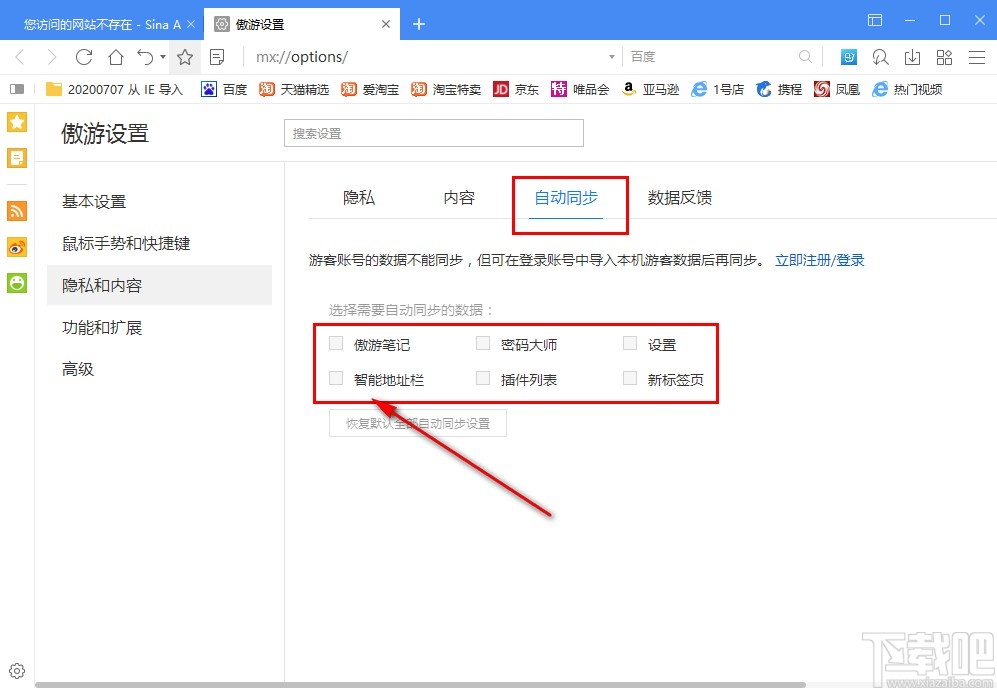Toggle the 傲游笔记 sync checkbox
The height and width of the screenshot is (688, 997).
point(336,343)
